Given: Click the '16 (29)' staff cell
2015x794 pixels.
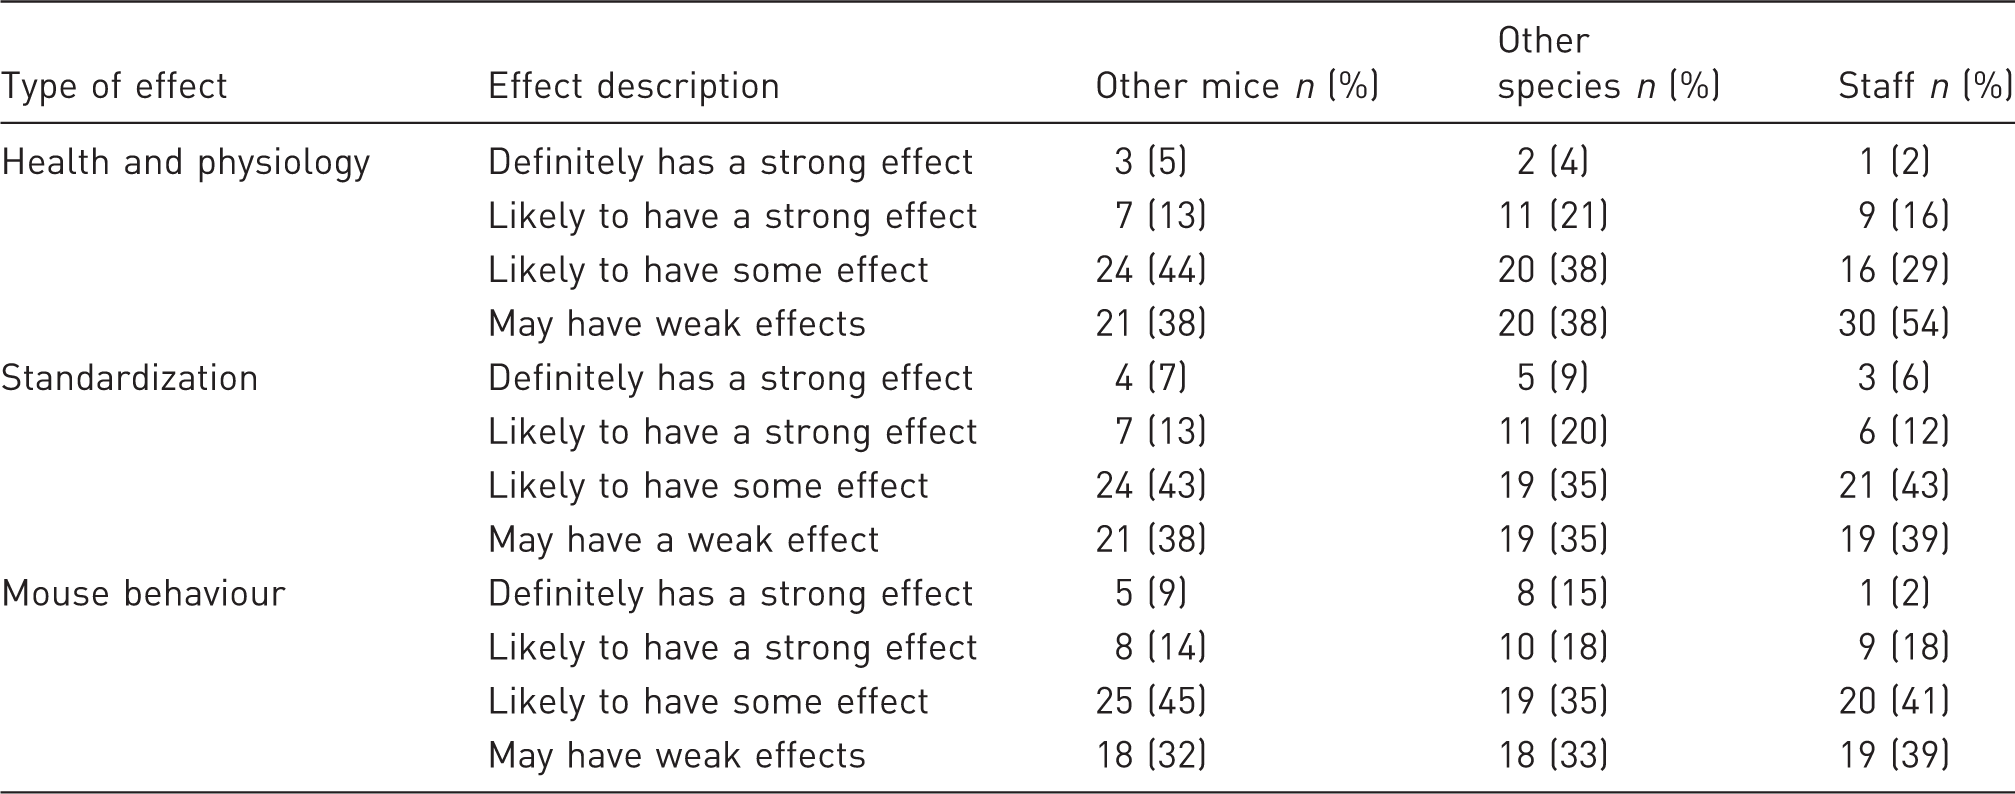Looking at the screenshot, I should pyautogui.click(x=1894, y=270).
